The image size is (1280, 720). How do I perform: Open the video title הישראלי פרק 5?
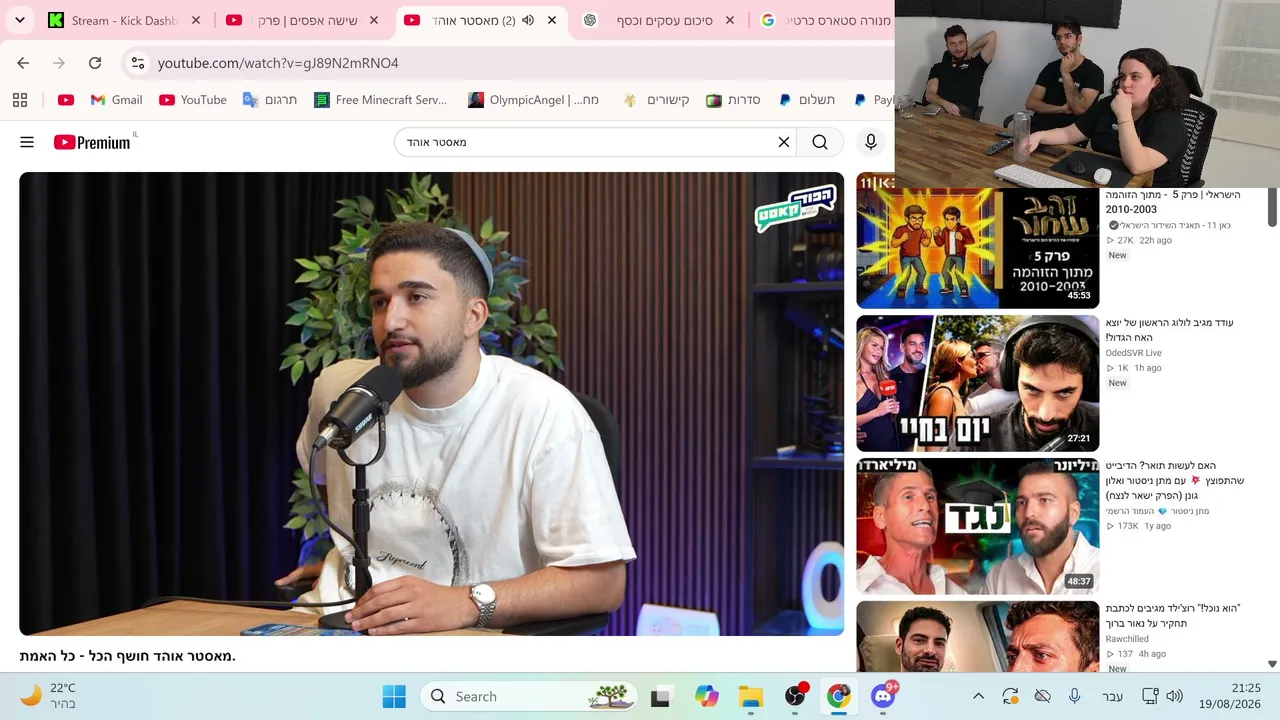(1173, 202)
